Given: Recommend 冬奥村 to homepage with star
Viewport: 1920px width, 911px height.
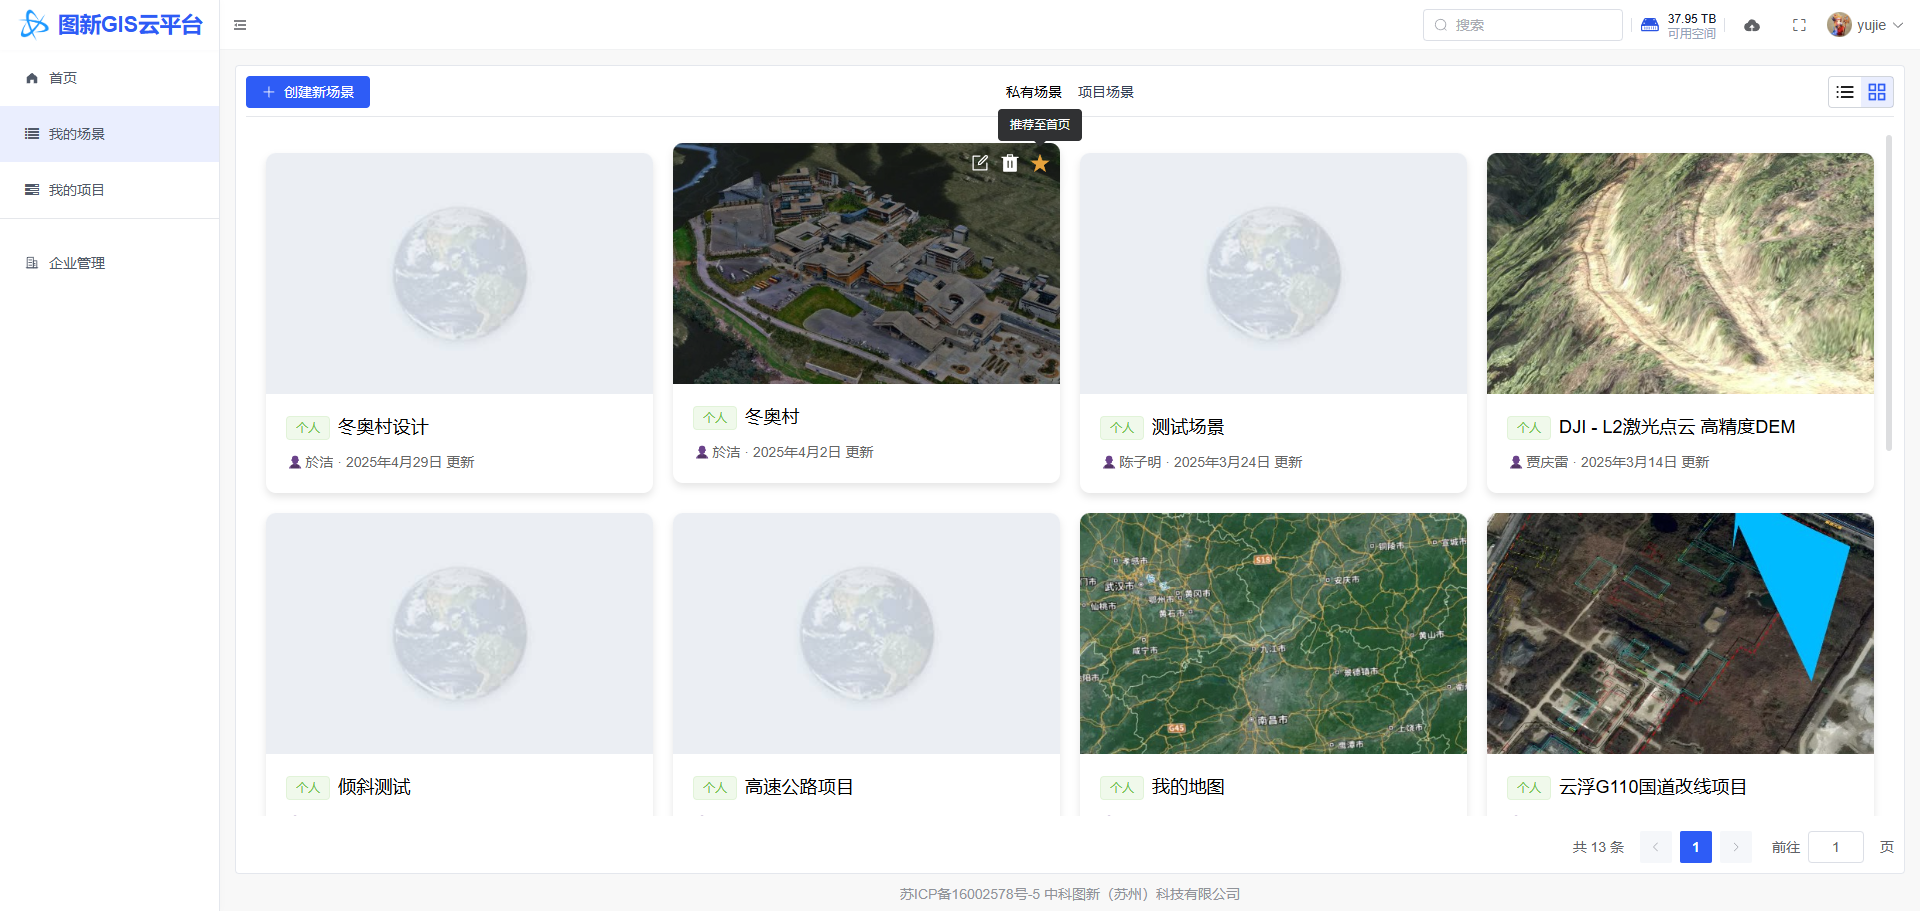Looking at the screenshot, I should pyautogui.click(x=1040, y=163).
